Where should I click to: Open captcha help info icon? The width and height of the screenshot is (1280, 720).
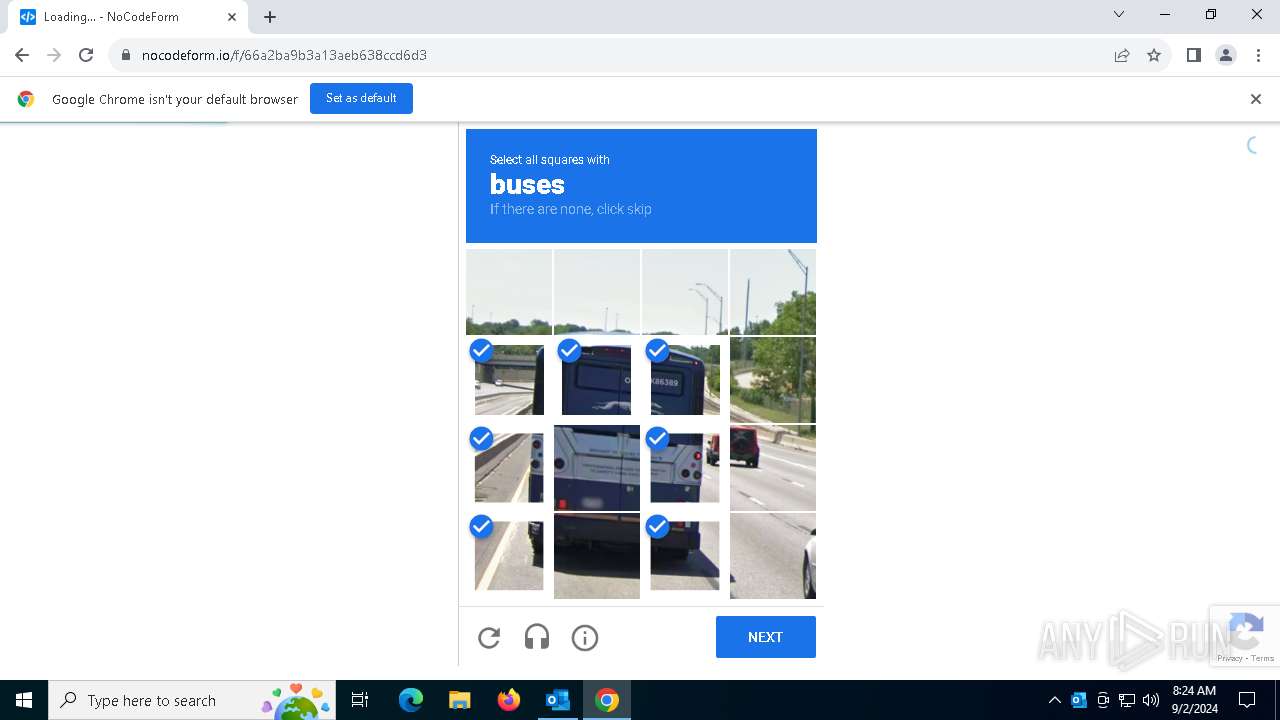coord(585,637)
